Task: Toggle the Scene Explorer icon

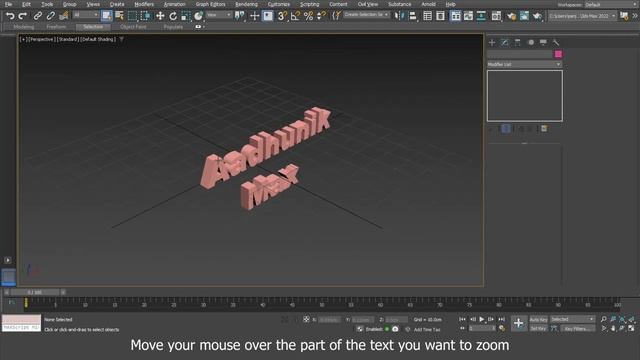Action: 427,16
